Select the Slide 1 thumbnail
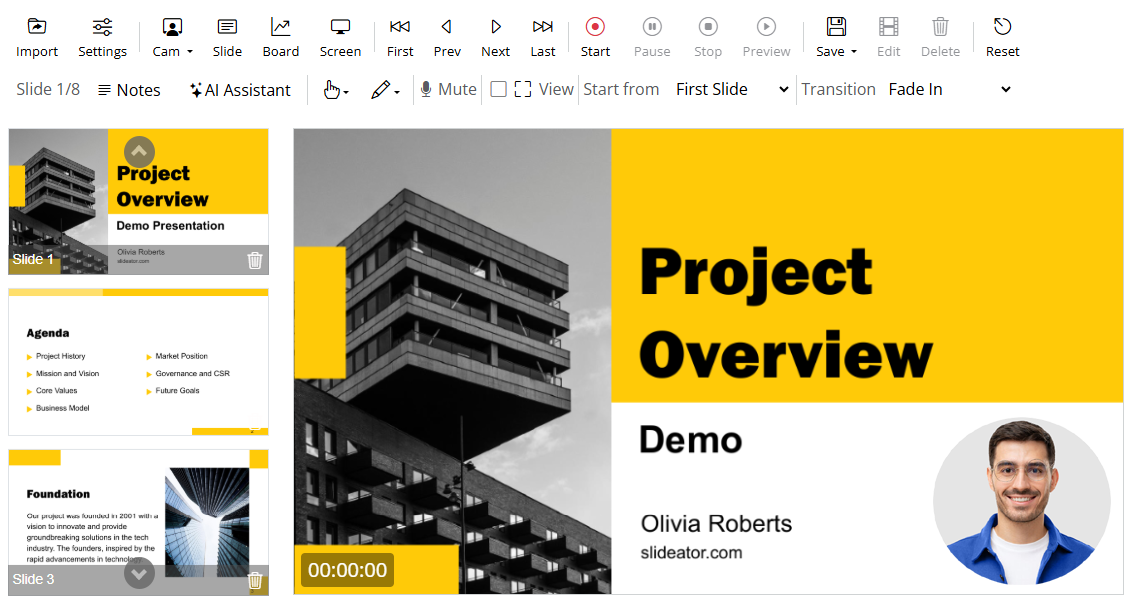Image resolution: width=1136 pixels, height=603 pixels. pyautogui.click(x=138, y=201)
